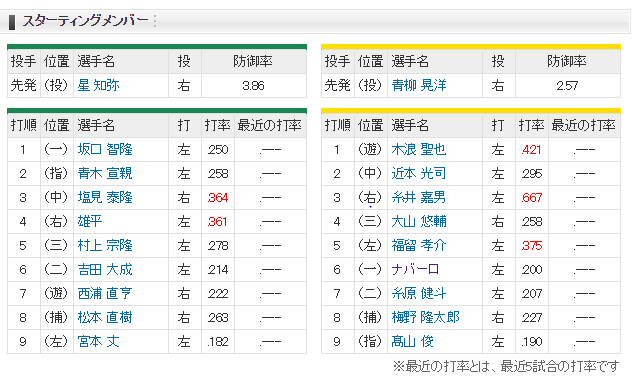634x379 pixels.
Task: Click red batting average .361
Action: pyautogui.click(x=218, y=222)
